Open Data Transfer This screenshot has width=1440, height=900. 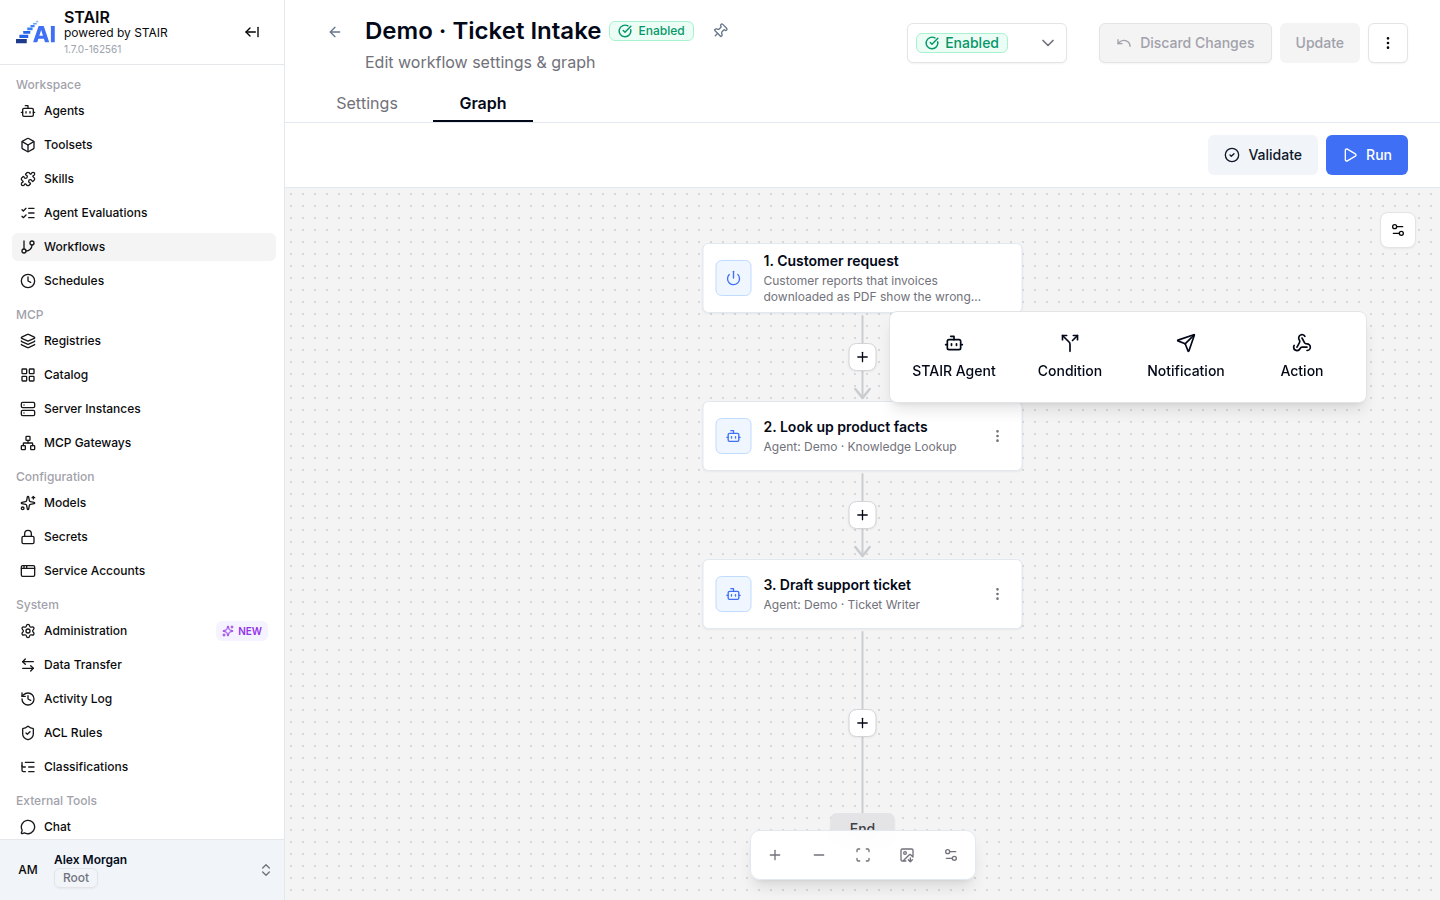[144, 665]
